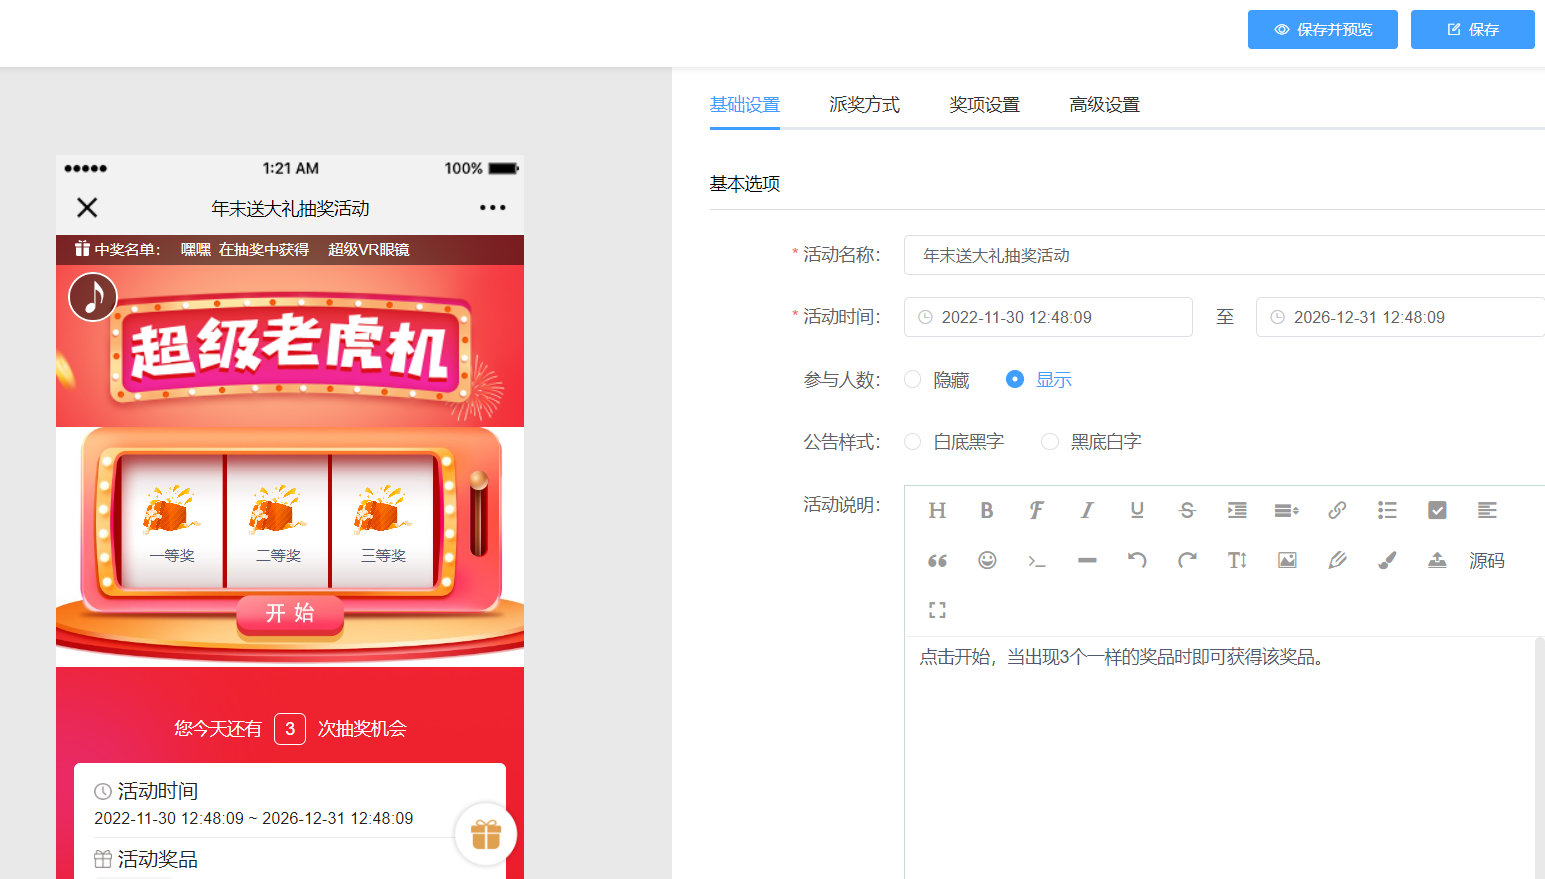Click the indent icon in editor

tap(1237, 510)
